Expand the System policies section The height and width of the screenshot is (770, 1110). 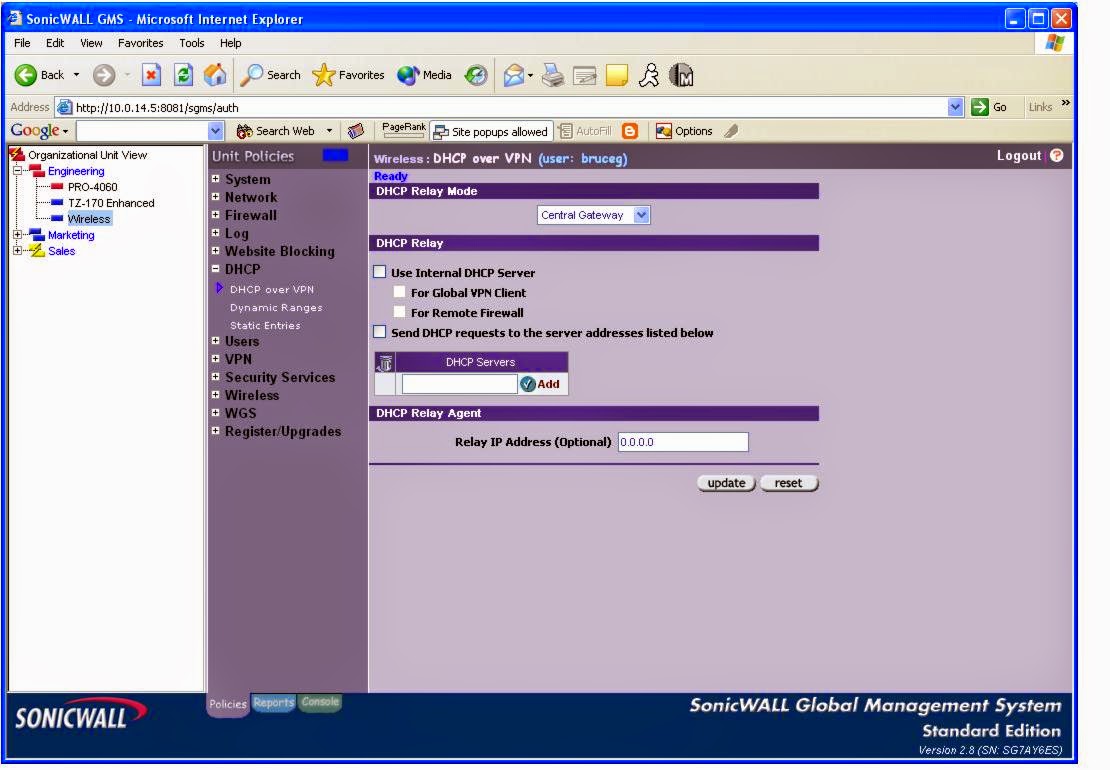click(215, 178)
